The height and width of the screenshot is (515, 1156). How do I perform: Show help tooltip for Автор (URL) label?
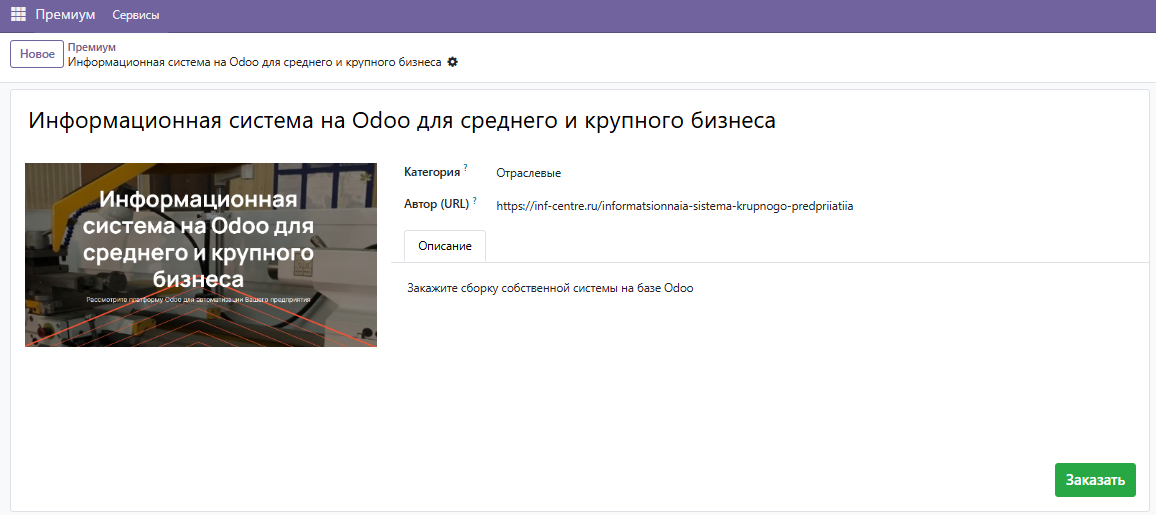click(x=475, y=200)
